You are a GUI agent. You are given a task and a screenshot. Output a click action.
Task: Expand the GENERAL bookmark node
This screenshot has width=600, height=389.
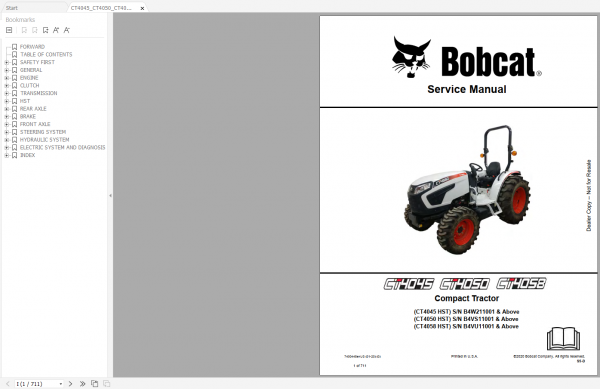[x=7, y=70]
